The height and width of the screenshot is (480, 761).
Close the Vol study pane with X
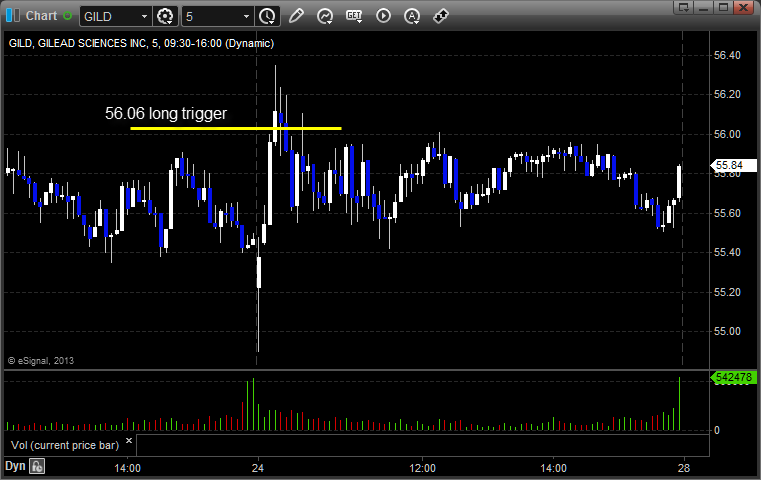[x=129, y=441]
